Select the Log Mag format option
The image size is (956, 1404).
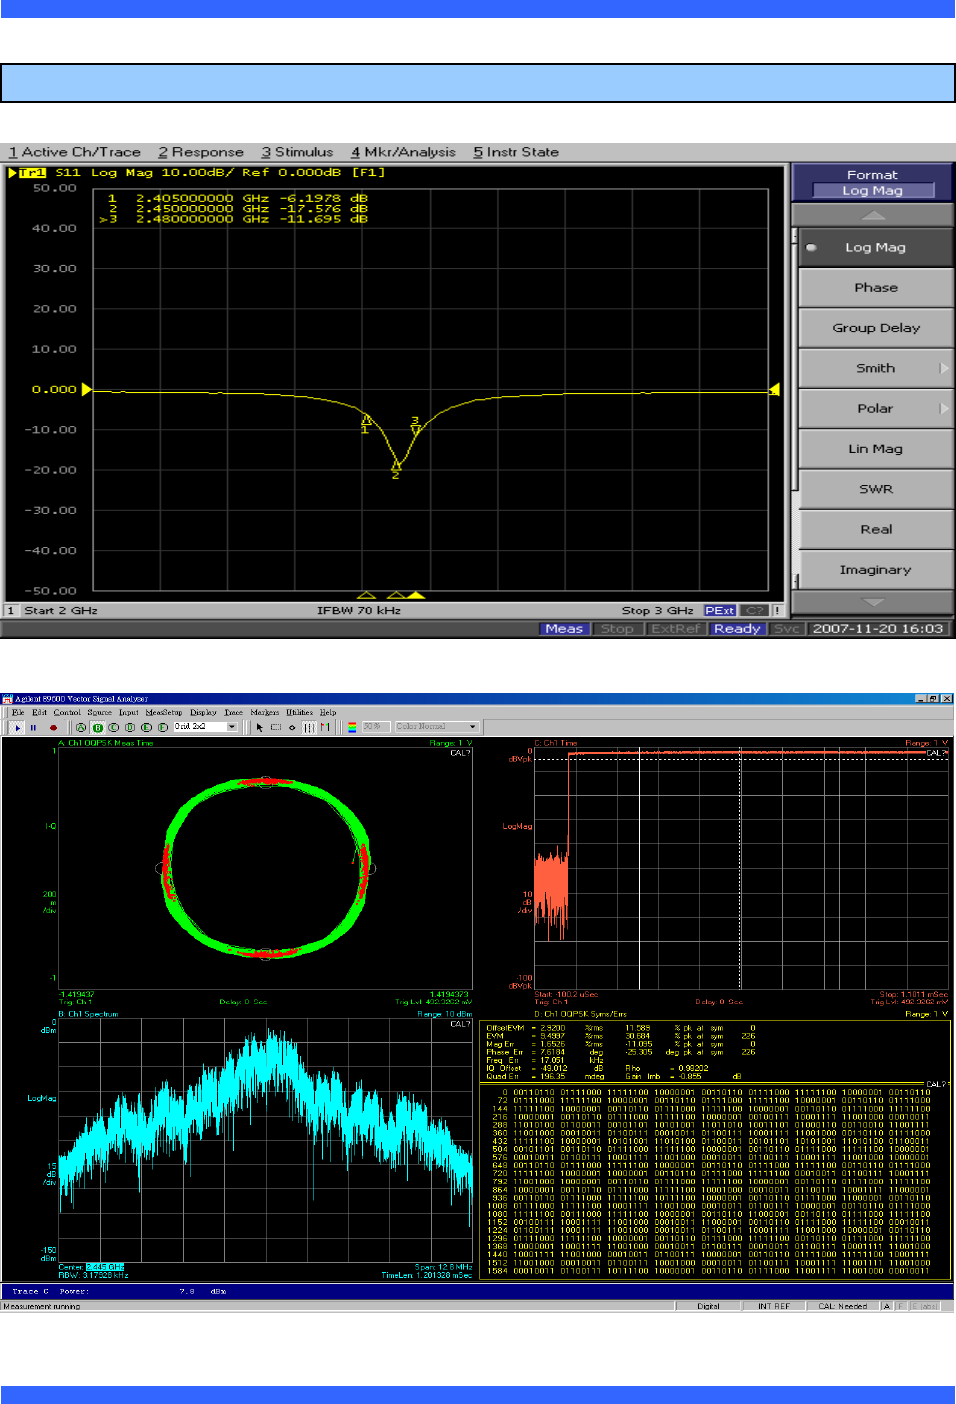click(x=875, y=247)
